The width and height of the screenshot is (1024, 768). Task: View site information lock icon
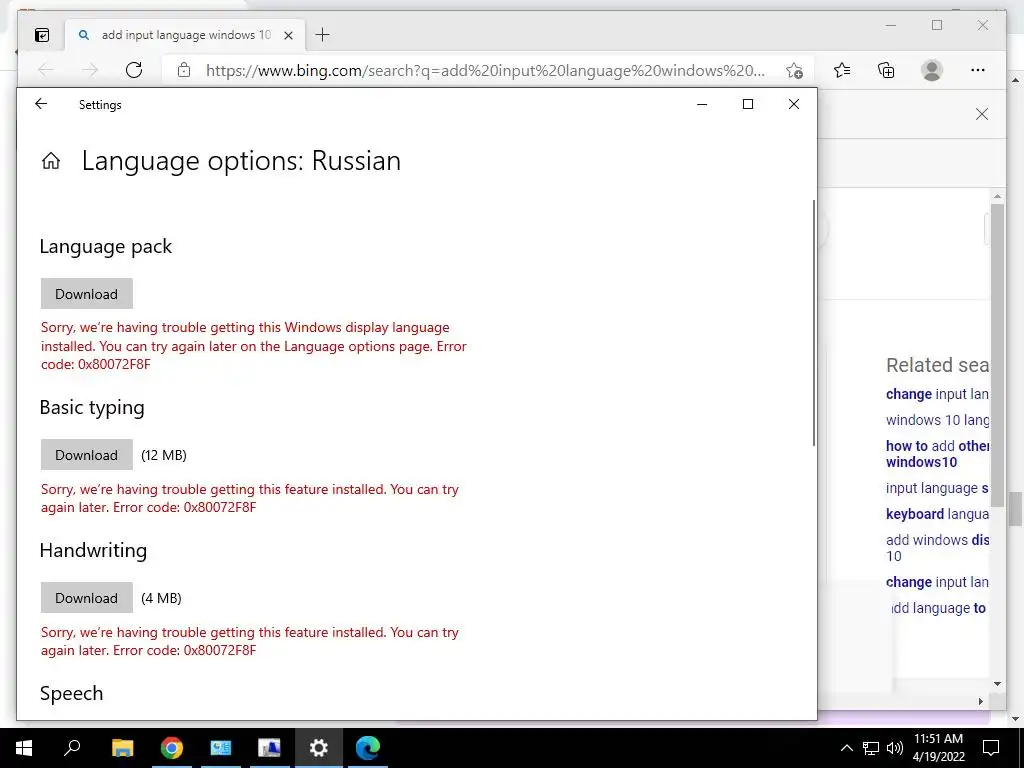184,70
